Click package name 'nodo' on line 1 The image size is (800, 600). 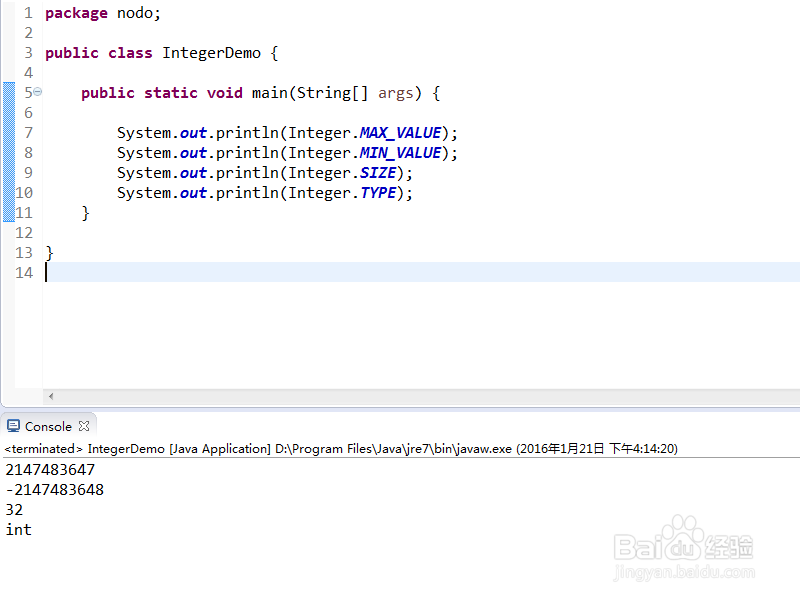(x=135, y=13)
